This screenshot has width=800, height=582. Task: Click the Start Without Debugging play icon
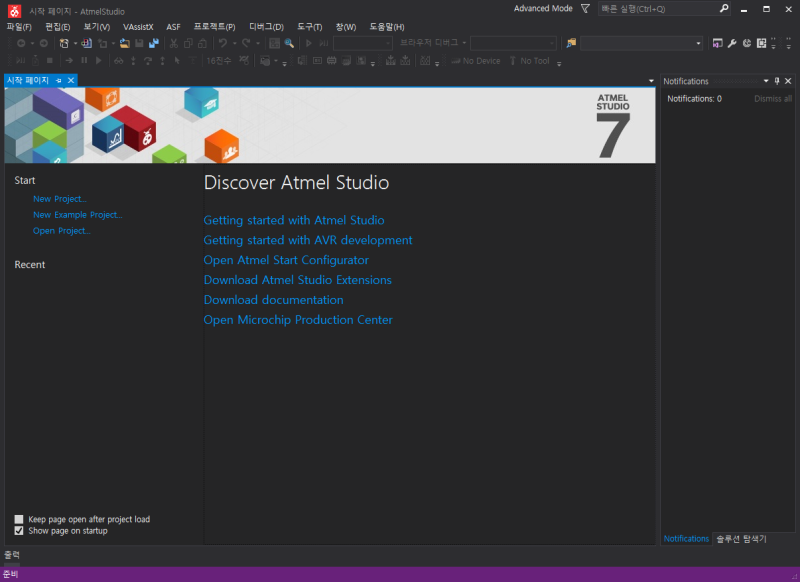(309, 43)
